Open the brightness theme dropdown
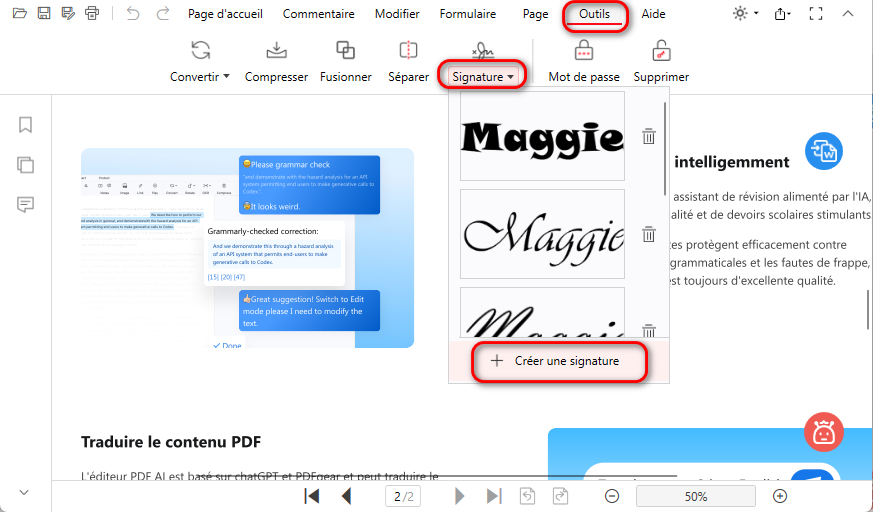This screenshot has width=873, height=512. (746, 13)
